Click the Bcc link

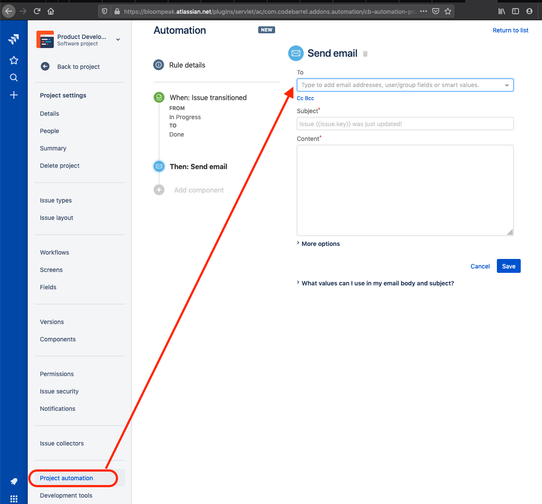309,98
